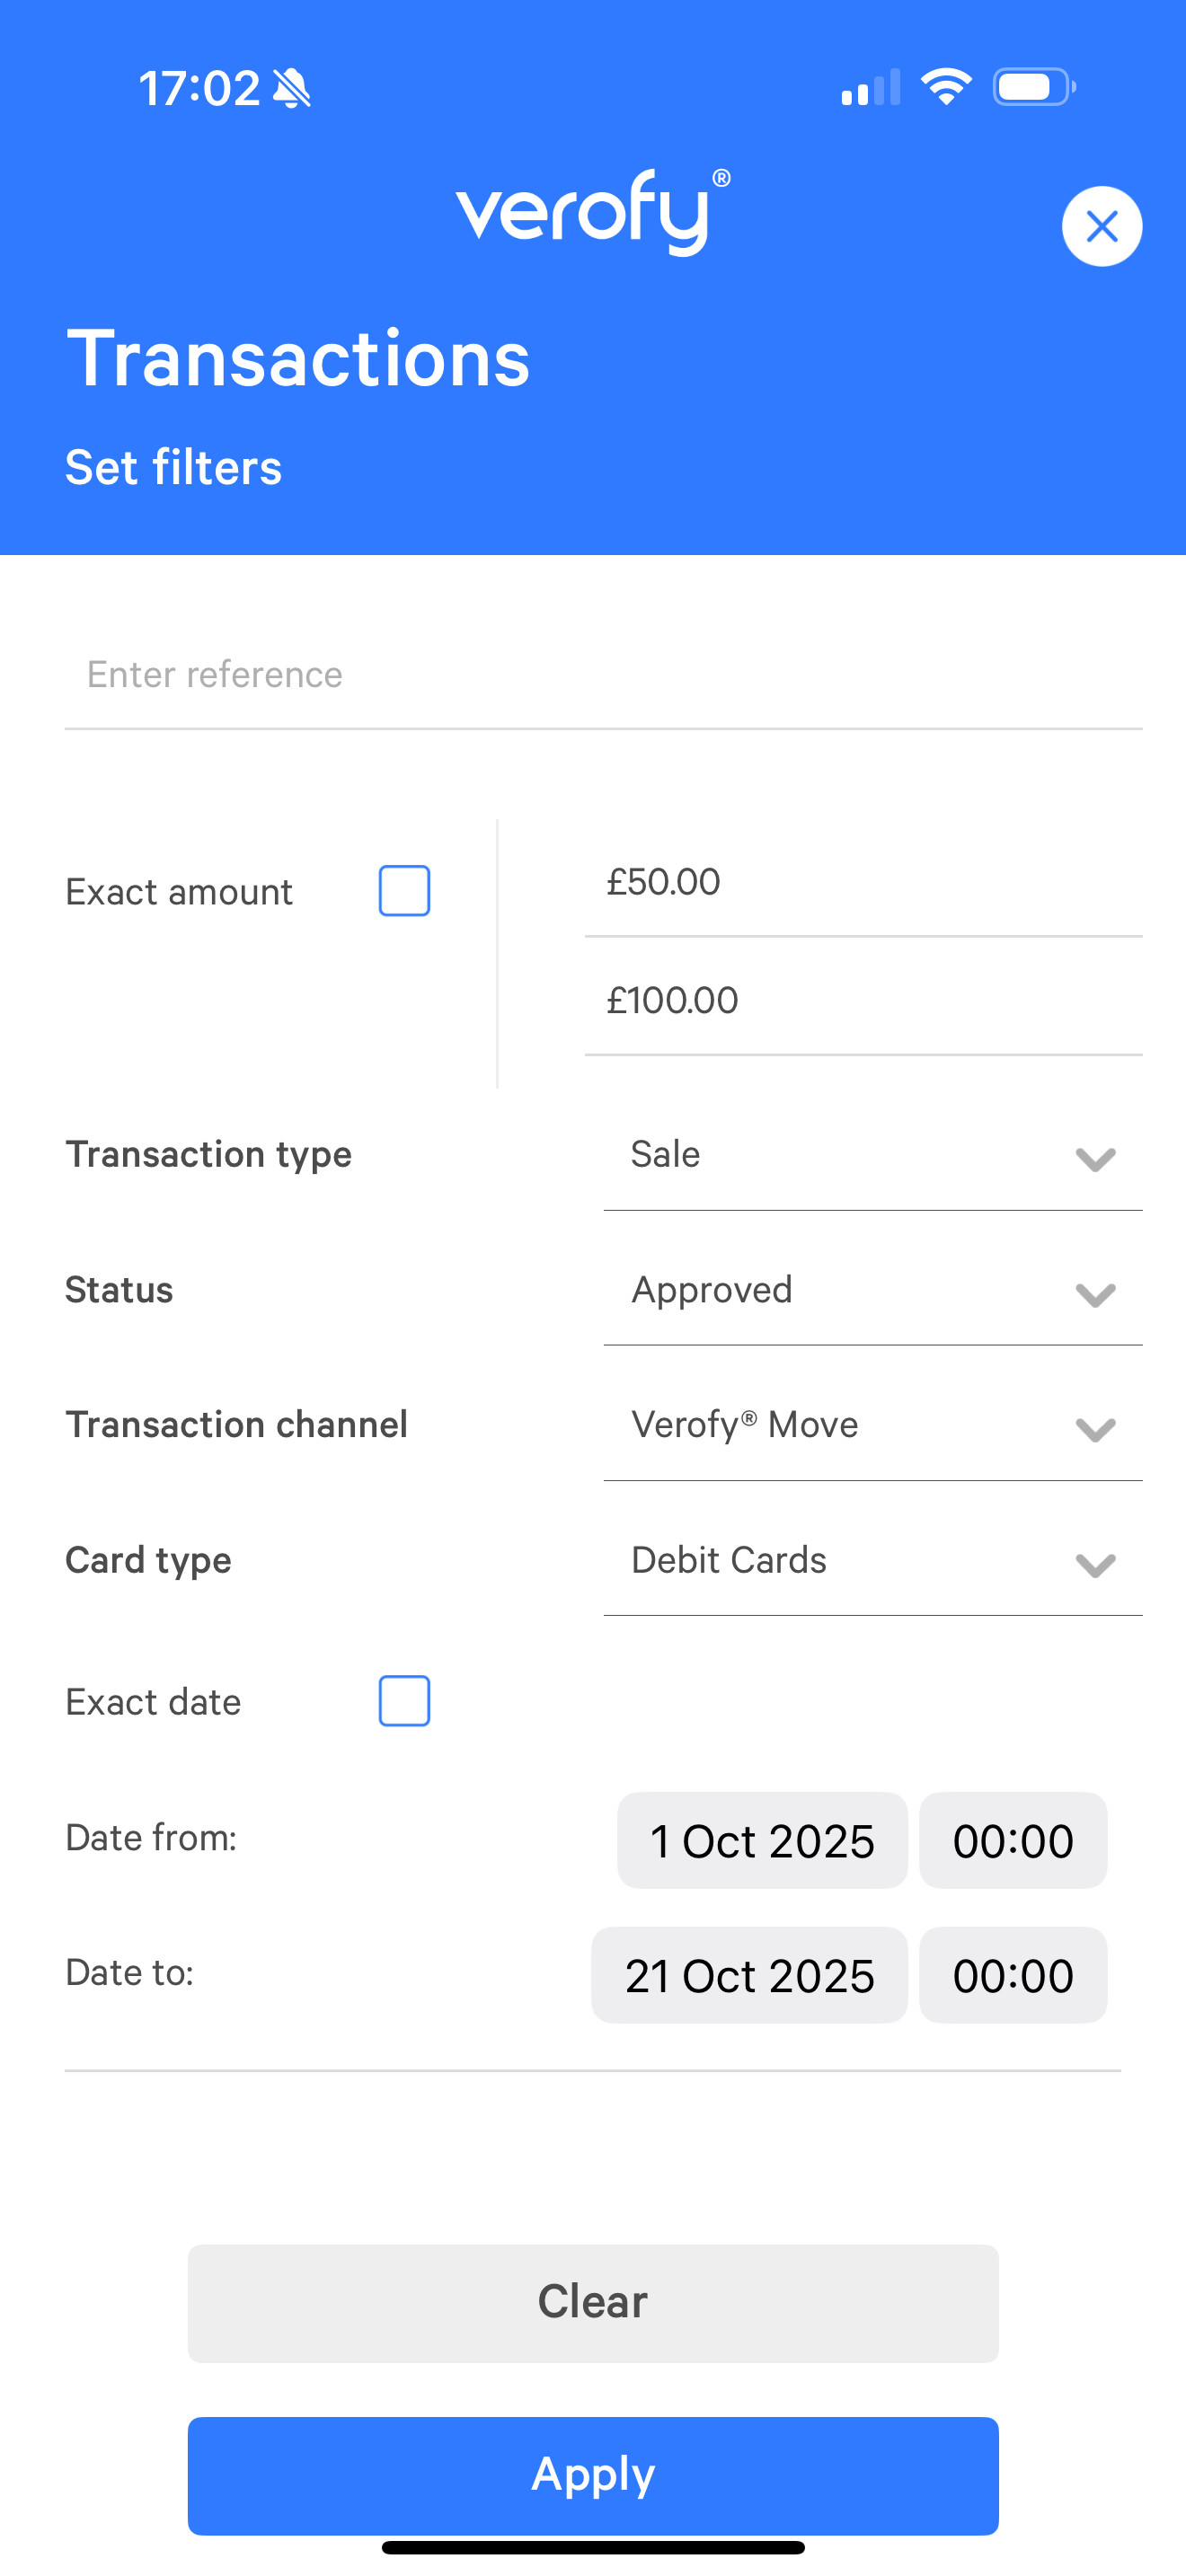Image resolution: width=1186 pixels, height=2576 pixels.
Task: Tap the silent mode bell icon
Action: (292, 88)
